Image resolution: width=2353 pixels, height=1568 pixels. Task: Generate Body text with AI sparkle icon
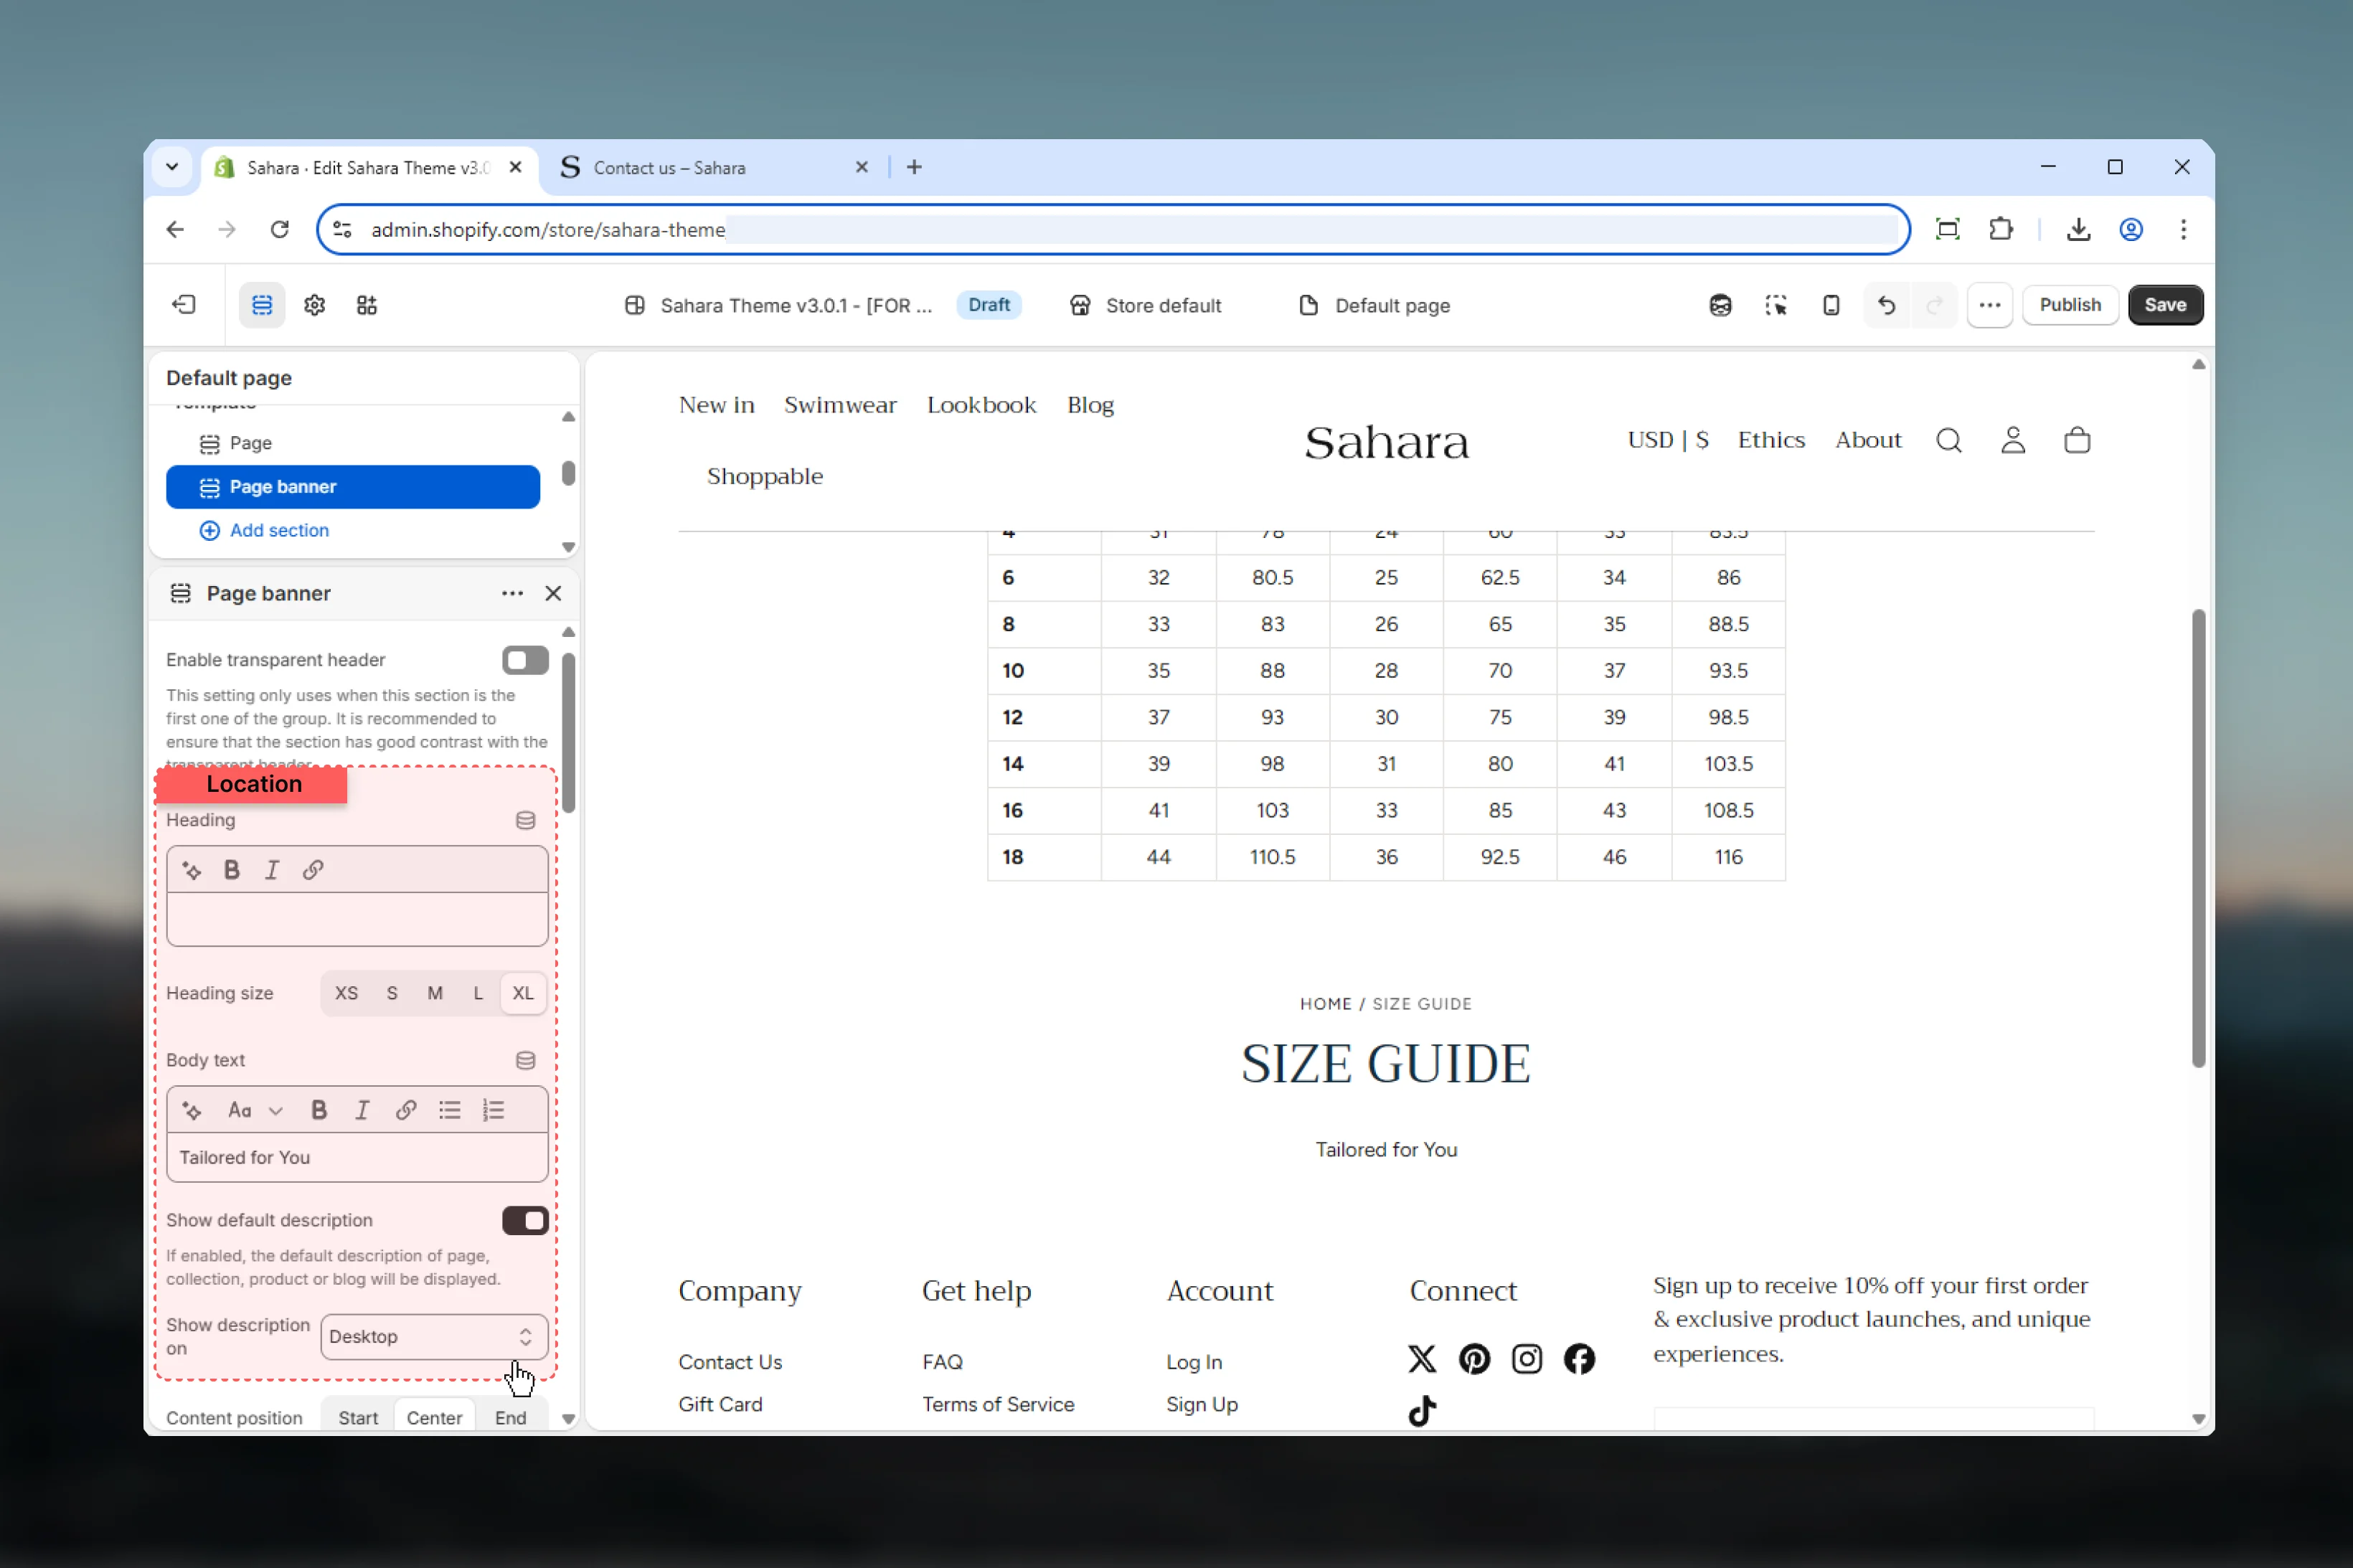coord(192,1110)
